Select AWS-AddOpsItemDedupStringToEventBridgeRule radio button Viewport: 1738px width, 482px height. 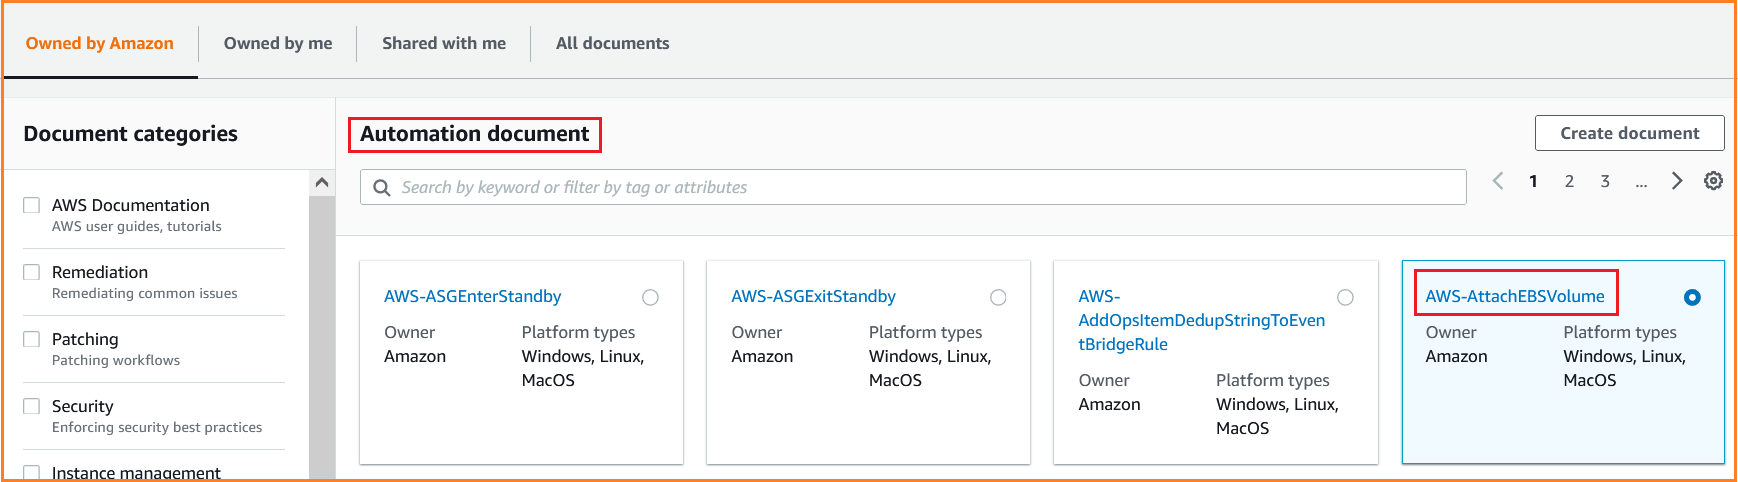(x=1345, y=297)
